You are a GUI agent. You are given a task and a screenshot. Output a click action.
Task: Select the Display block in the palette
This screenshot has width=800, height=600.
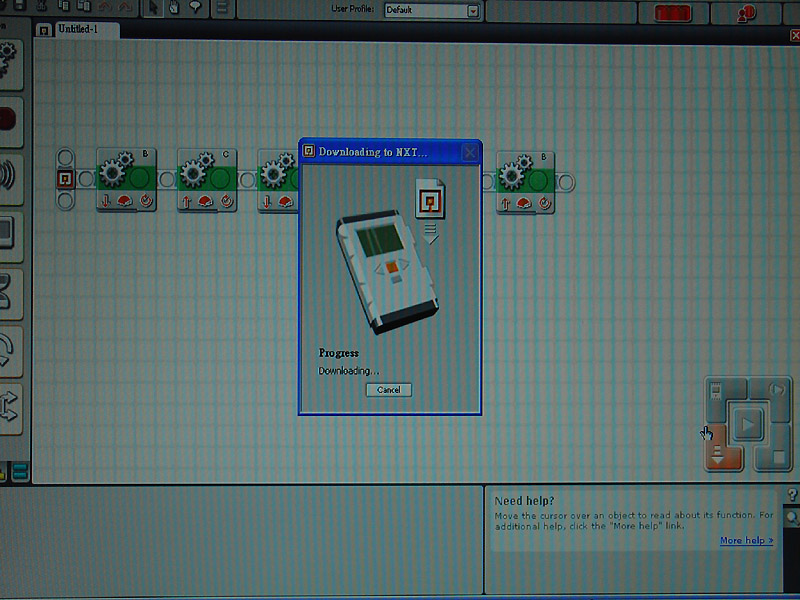pos(9,235)
